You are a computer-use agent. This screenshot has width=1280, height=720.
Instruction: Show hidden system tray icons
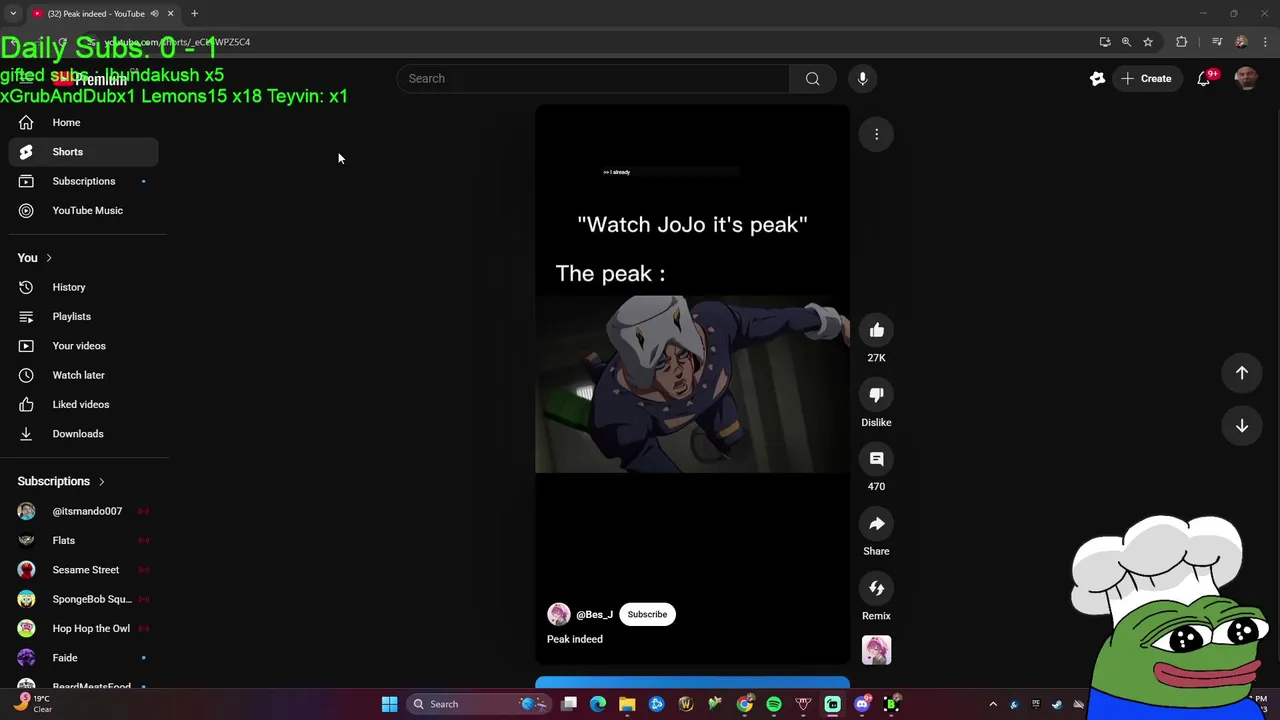coord(993,704)
